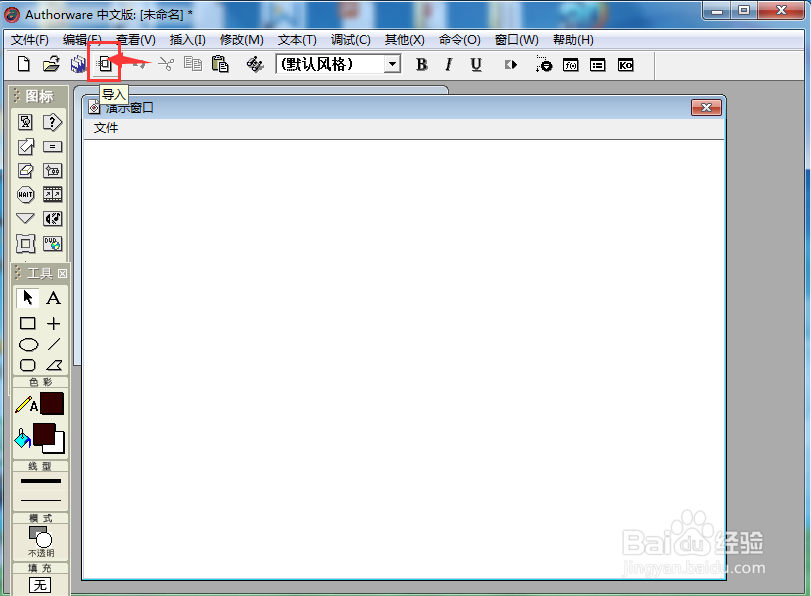Select the Text tool
Image resolution: width=811 pixels, height=596 pixels.
tap(53, 298)
